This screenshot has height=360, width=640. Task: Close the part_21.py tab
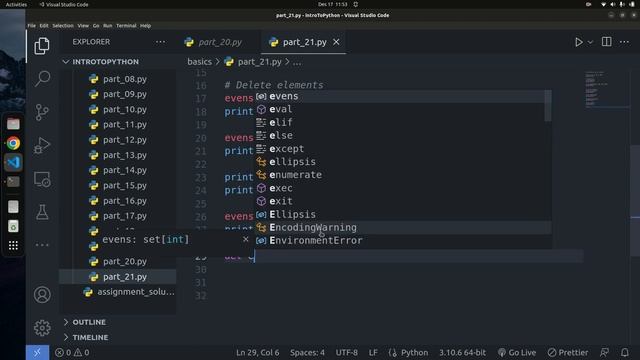coord(336,42)
